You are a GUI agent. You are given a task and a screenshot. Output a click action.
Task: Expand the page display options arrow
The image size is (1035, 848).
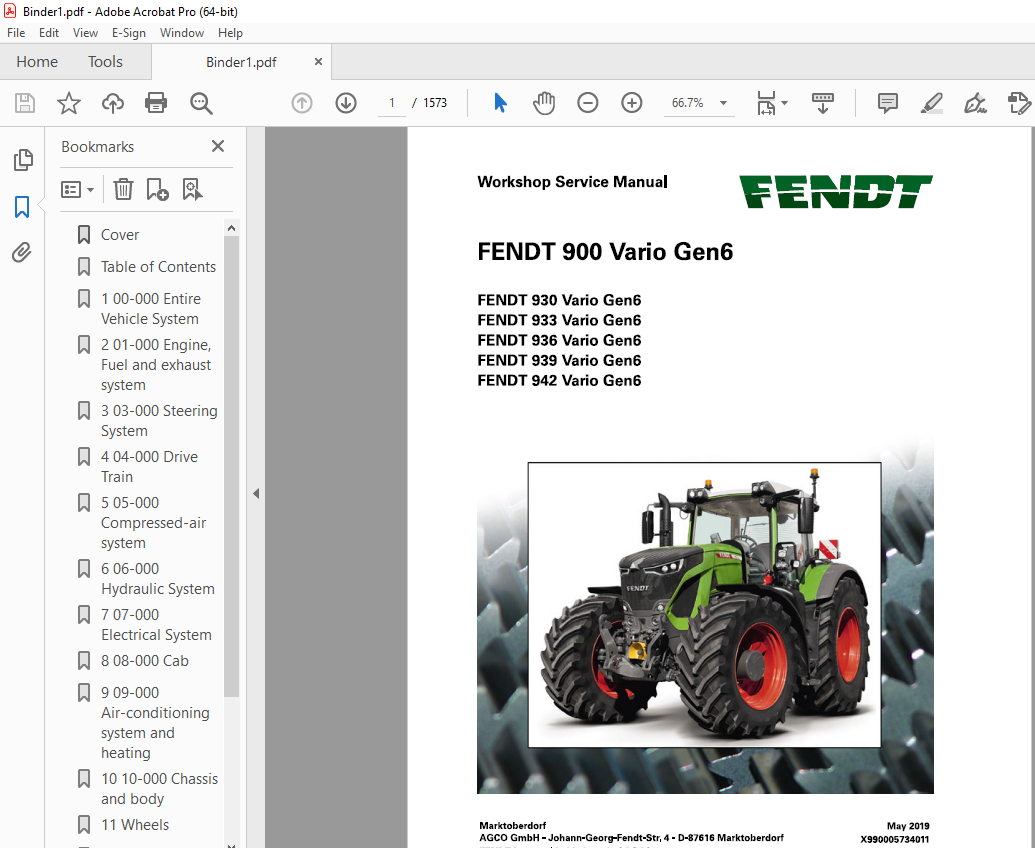tap(784, 103)
